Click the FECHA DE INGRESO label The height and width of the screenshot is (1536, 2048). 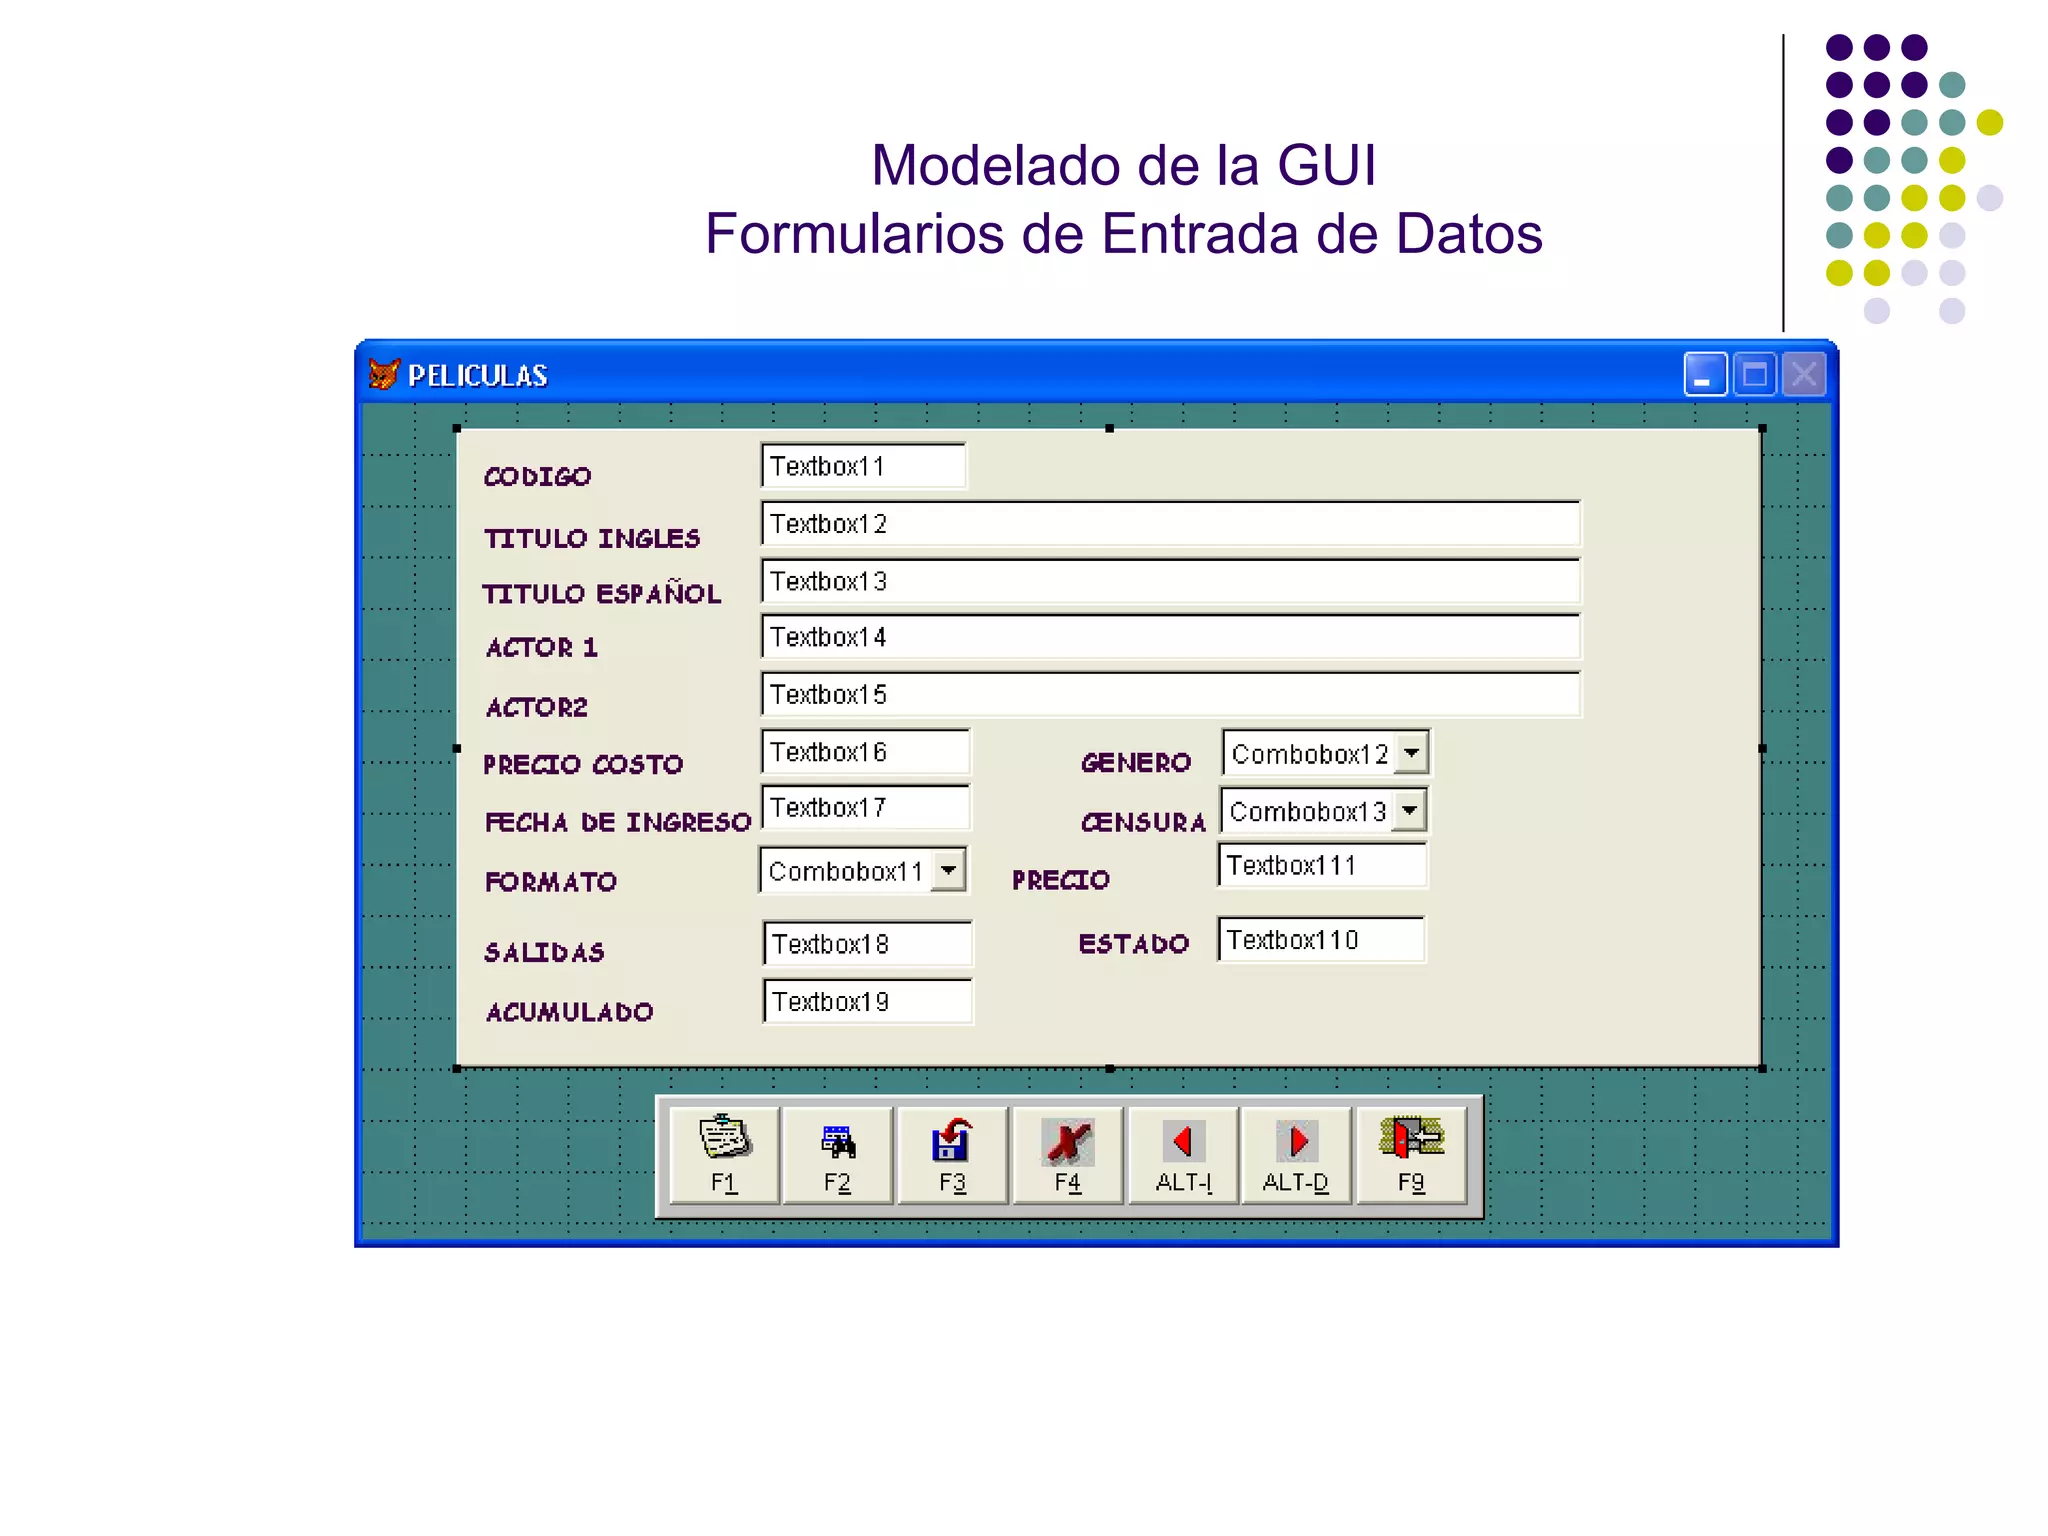pos(617,822)
